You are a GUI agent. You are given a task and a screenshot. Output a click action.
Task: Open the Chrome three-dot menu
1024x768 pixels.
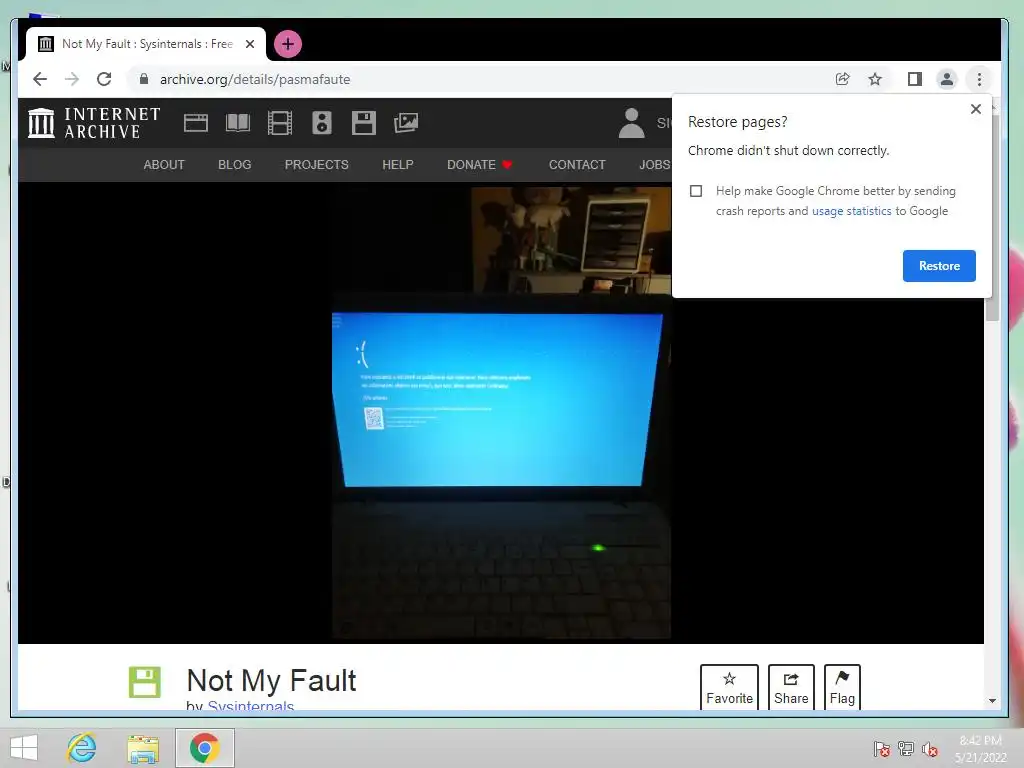979,79
